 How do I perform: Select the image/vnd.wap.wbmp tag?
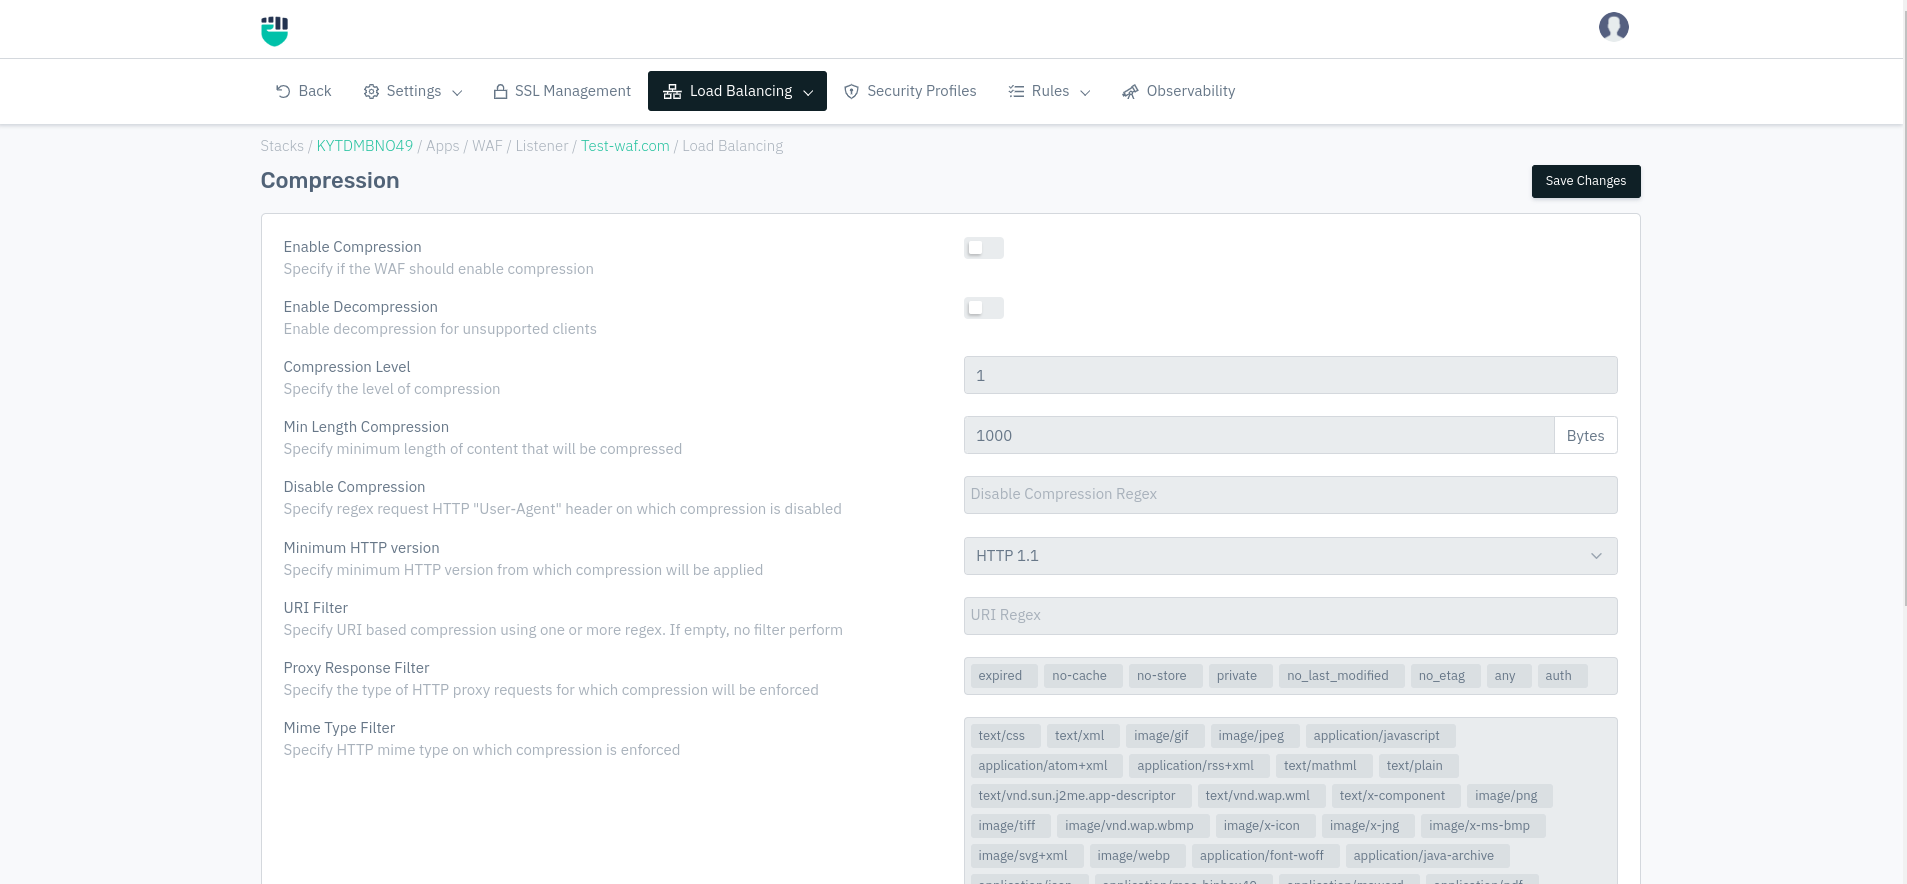click(x=1133, y=826)
